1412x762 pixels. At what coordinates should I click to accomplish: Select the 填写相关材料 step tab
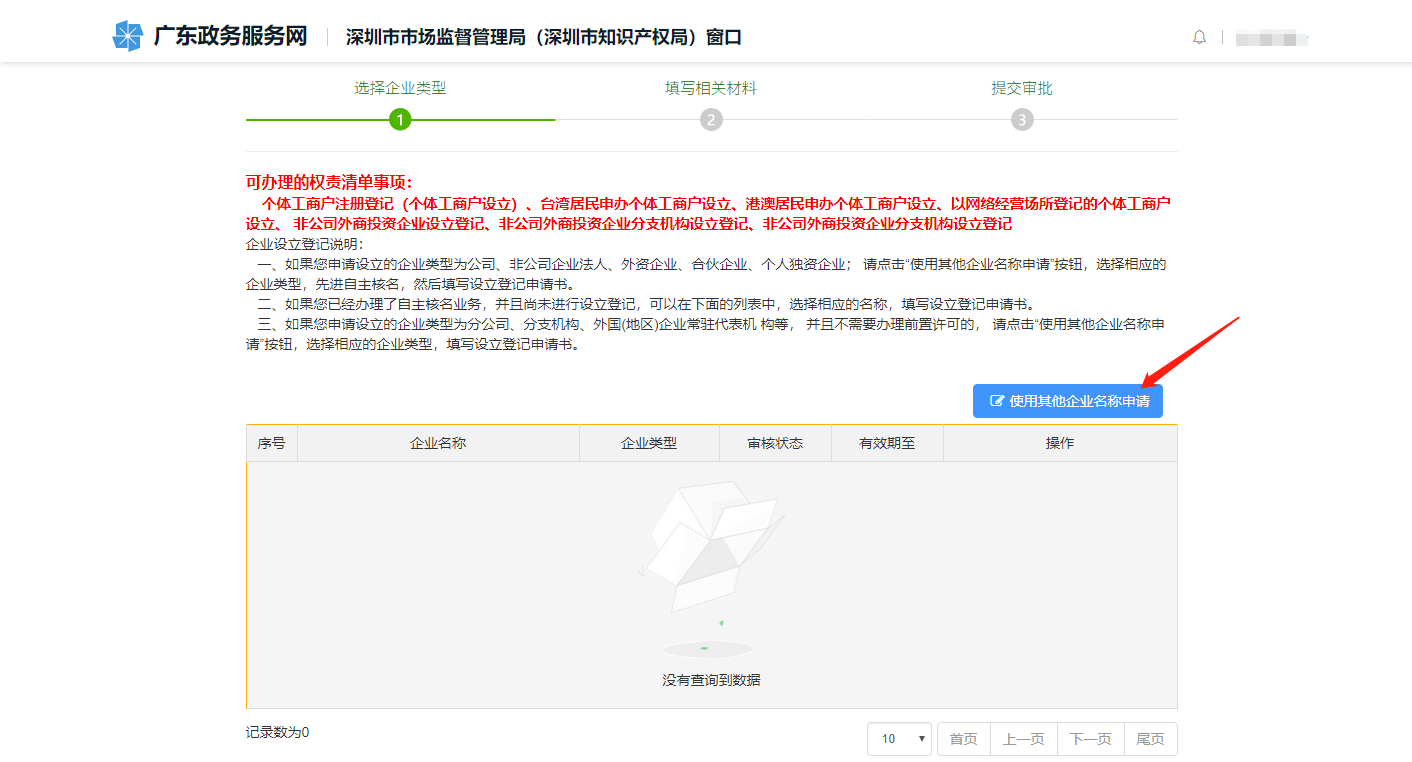[x=711, y=88]
